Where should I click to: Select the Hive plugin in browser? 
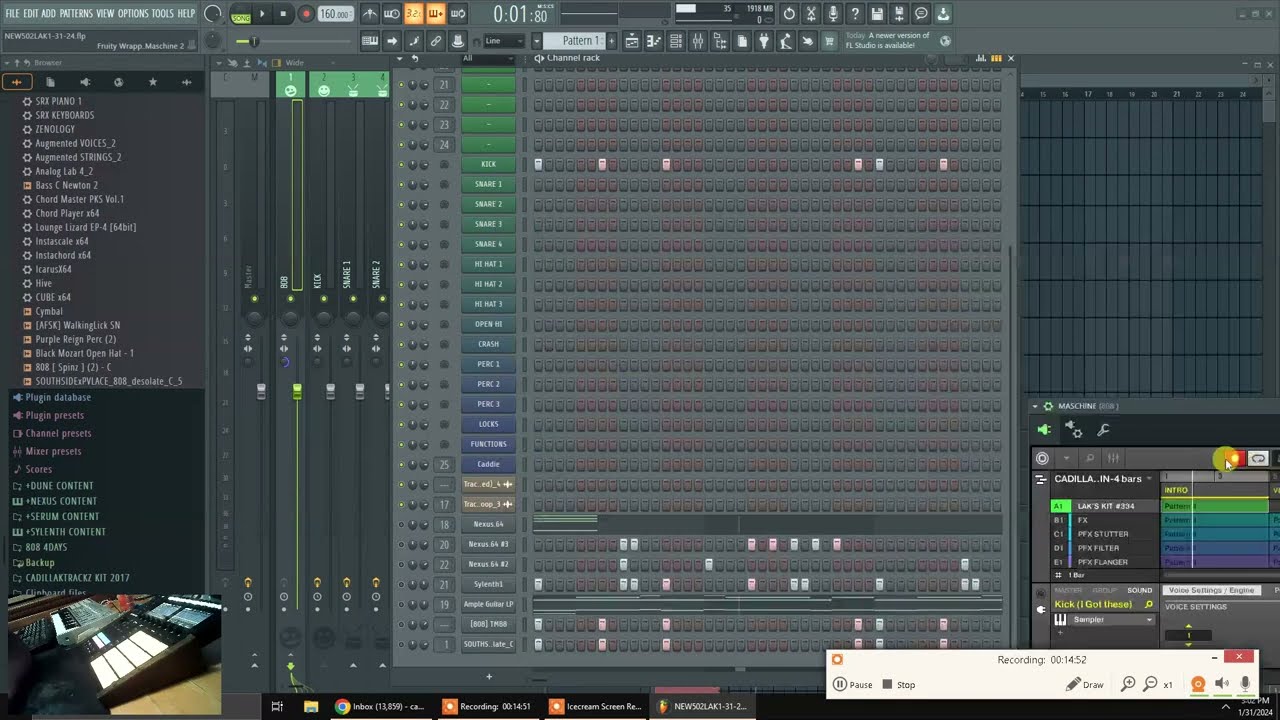(44, 283)
